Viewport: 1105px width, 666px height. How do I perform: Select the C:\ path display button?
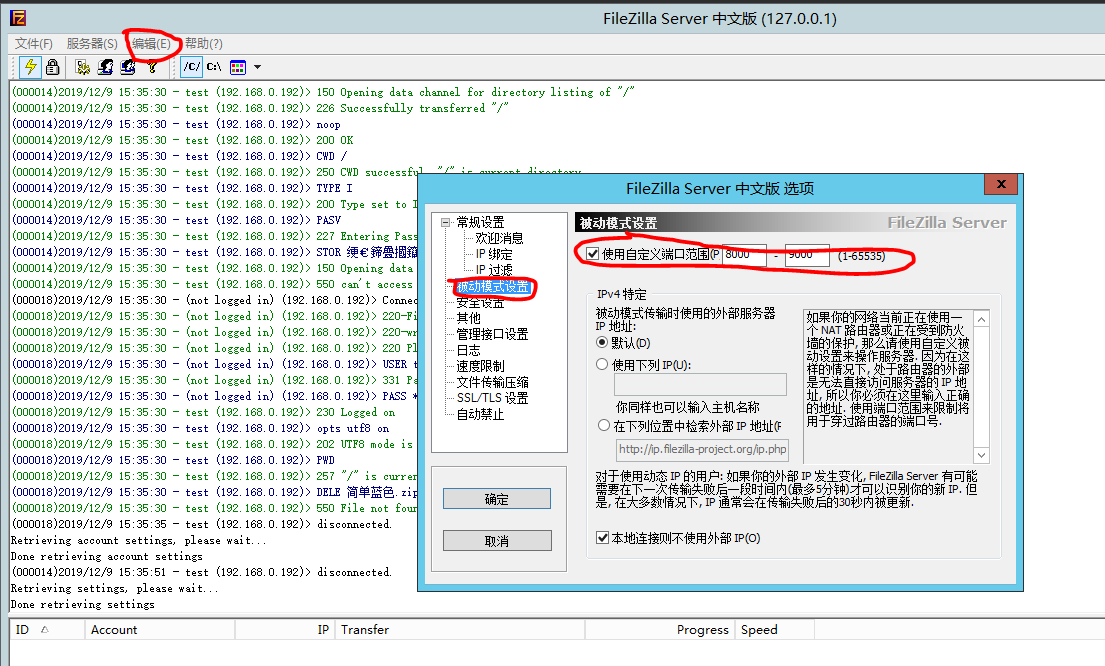214,67
